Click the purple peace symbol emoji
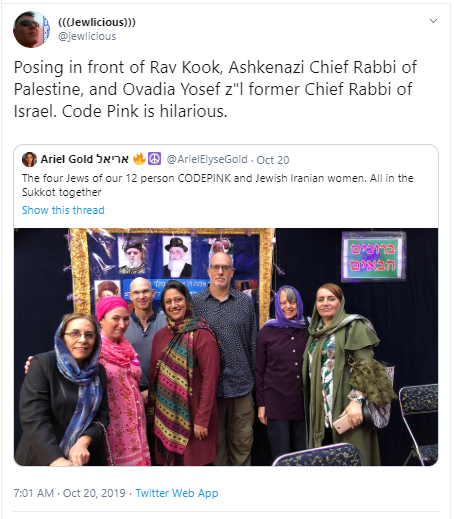 [x=155, y=159]
